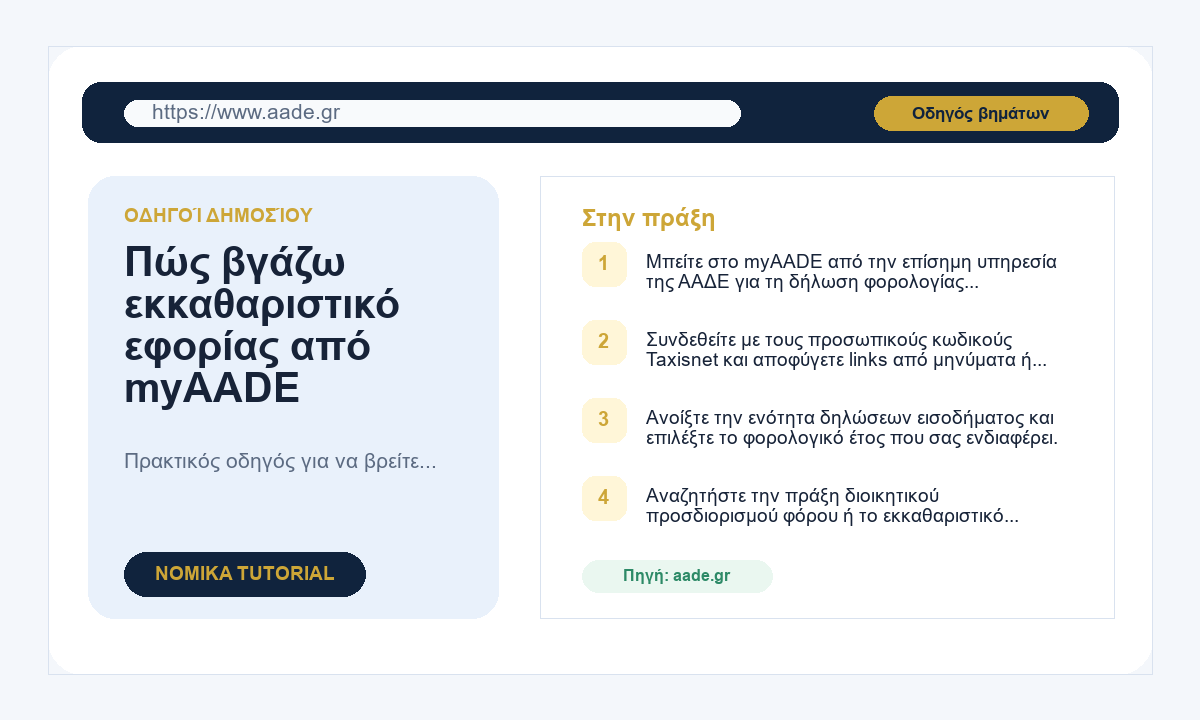
Task: Select the step 2 number badge
Action: 604,342
